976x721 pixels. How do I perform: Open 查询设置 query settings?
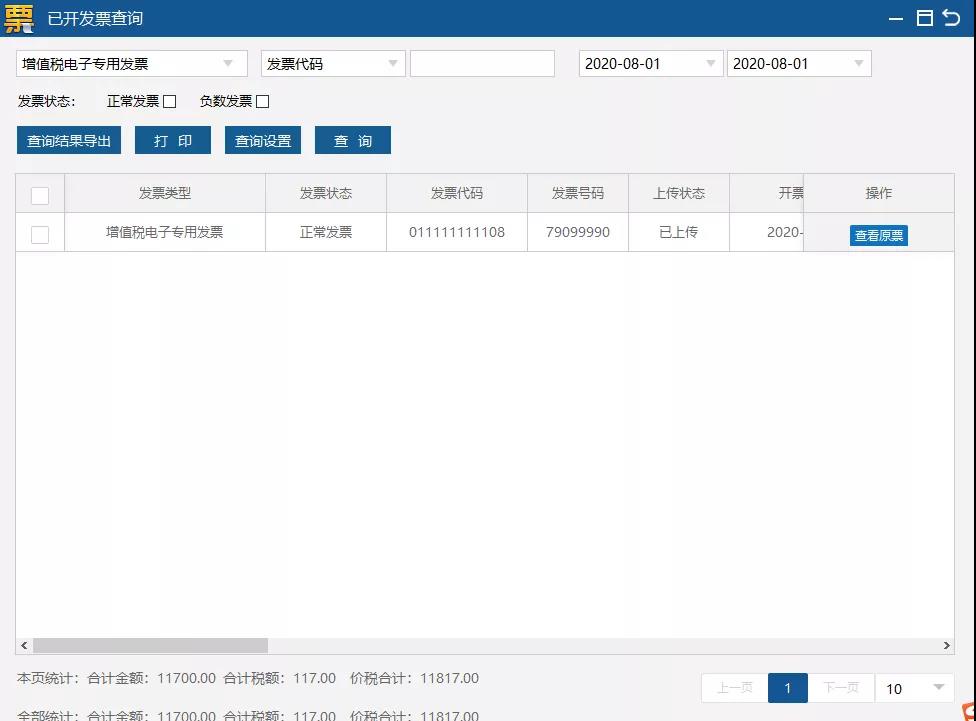(x=262, y=140)
